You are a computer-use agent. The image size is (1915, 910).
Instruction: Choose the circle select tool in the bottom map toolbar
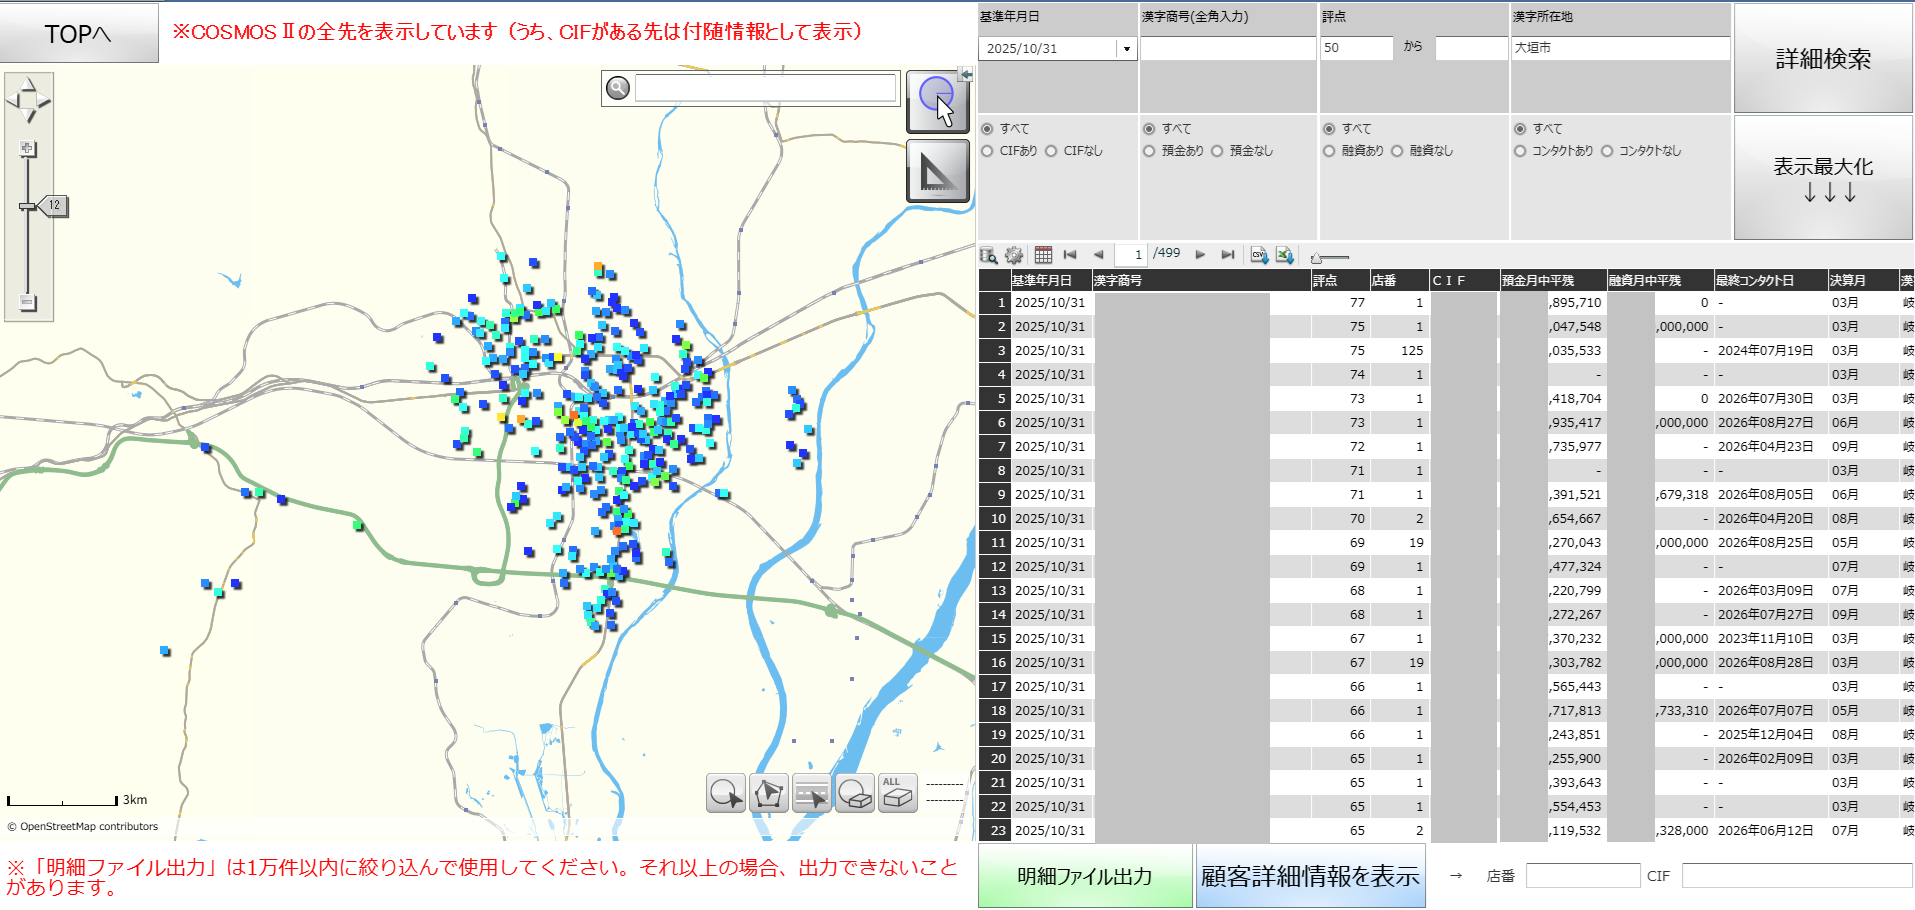[726, 793]
